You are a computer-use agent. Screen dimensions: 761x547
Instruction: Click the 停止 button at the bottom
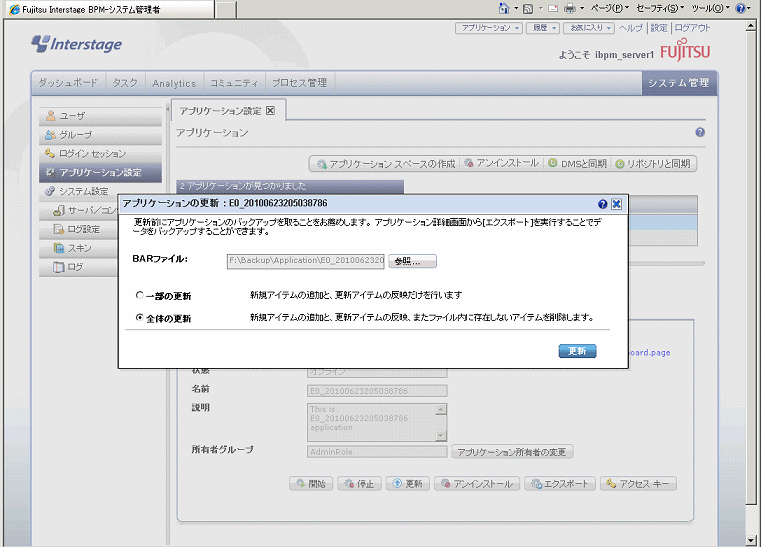pos(360,483)
